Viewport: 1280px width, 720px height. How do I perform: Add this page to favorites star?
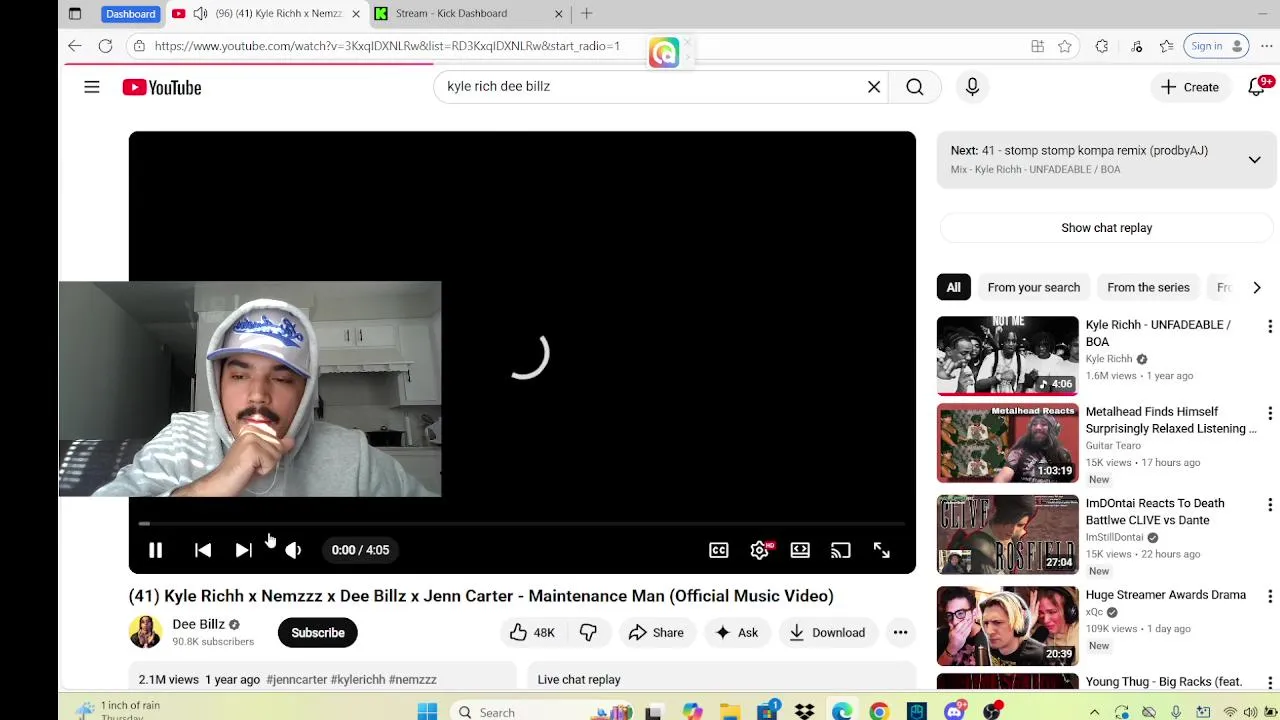tap(1065, 46)
